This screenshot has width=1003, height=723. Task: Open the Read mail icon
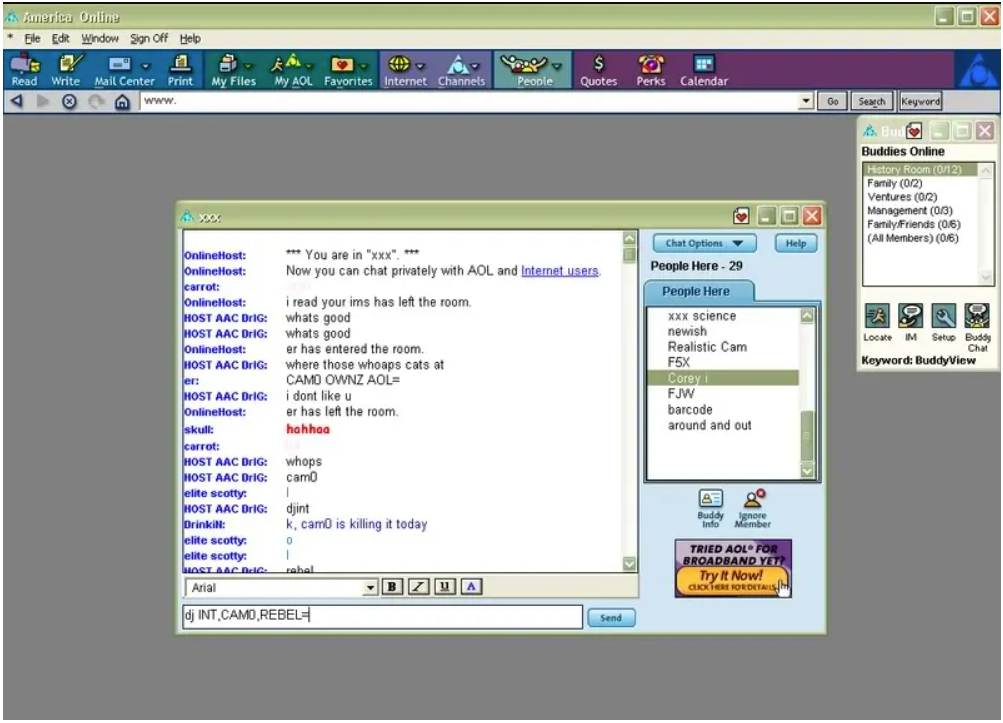24,70
